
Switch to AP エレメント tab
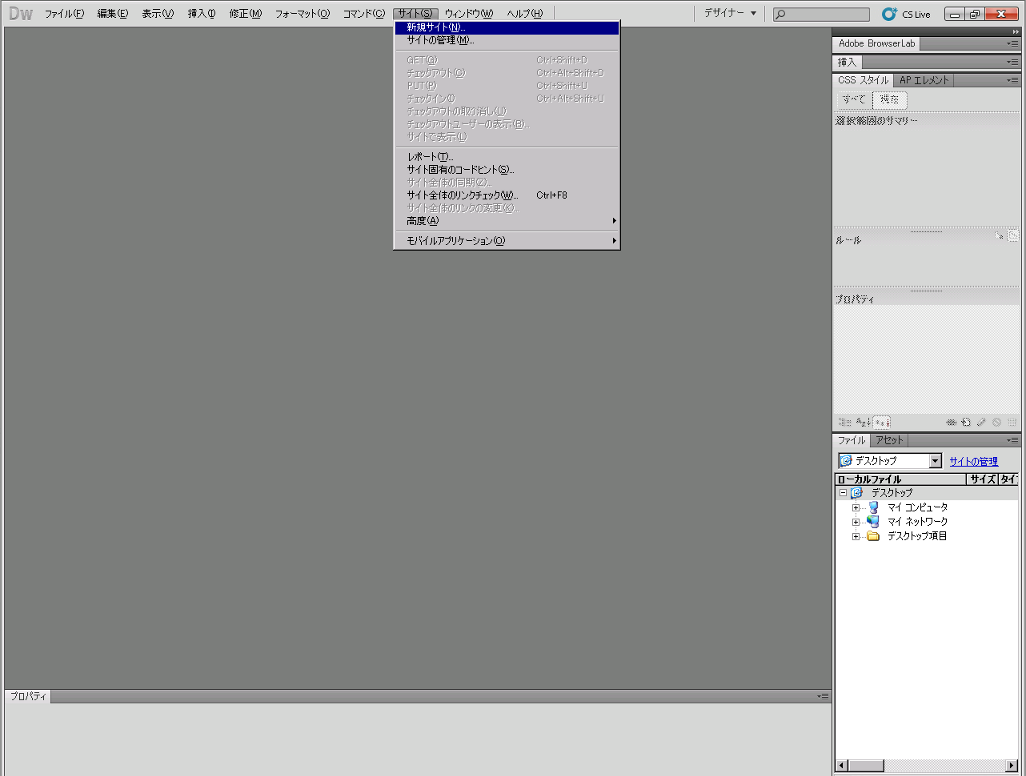click(923, 80)
